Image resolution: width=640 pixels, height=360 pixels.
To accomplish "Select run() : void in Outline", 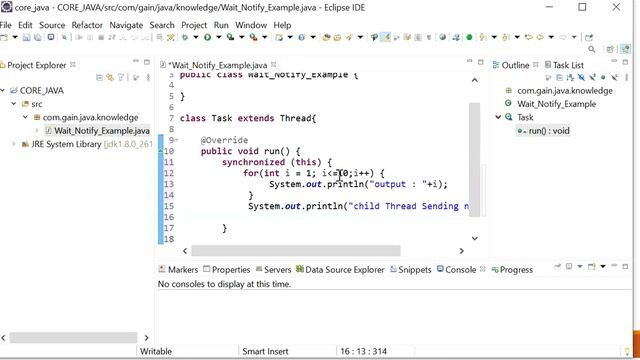I will point(549,131).
